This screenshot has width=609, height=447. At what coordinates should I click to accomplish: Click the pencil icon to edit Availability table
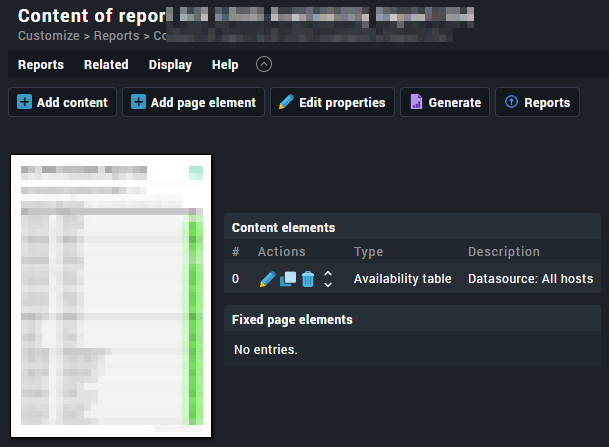click(267, 279)
